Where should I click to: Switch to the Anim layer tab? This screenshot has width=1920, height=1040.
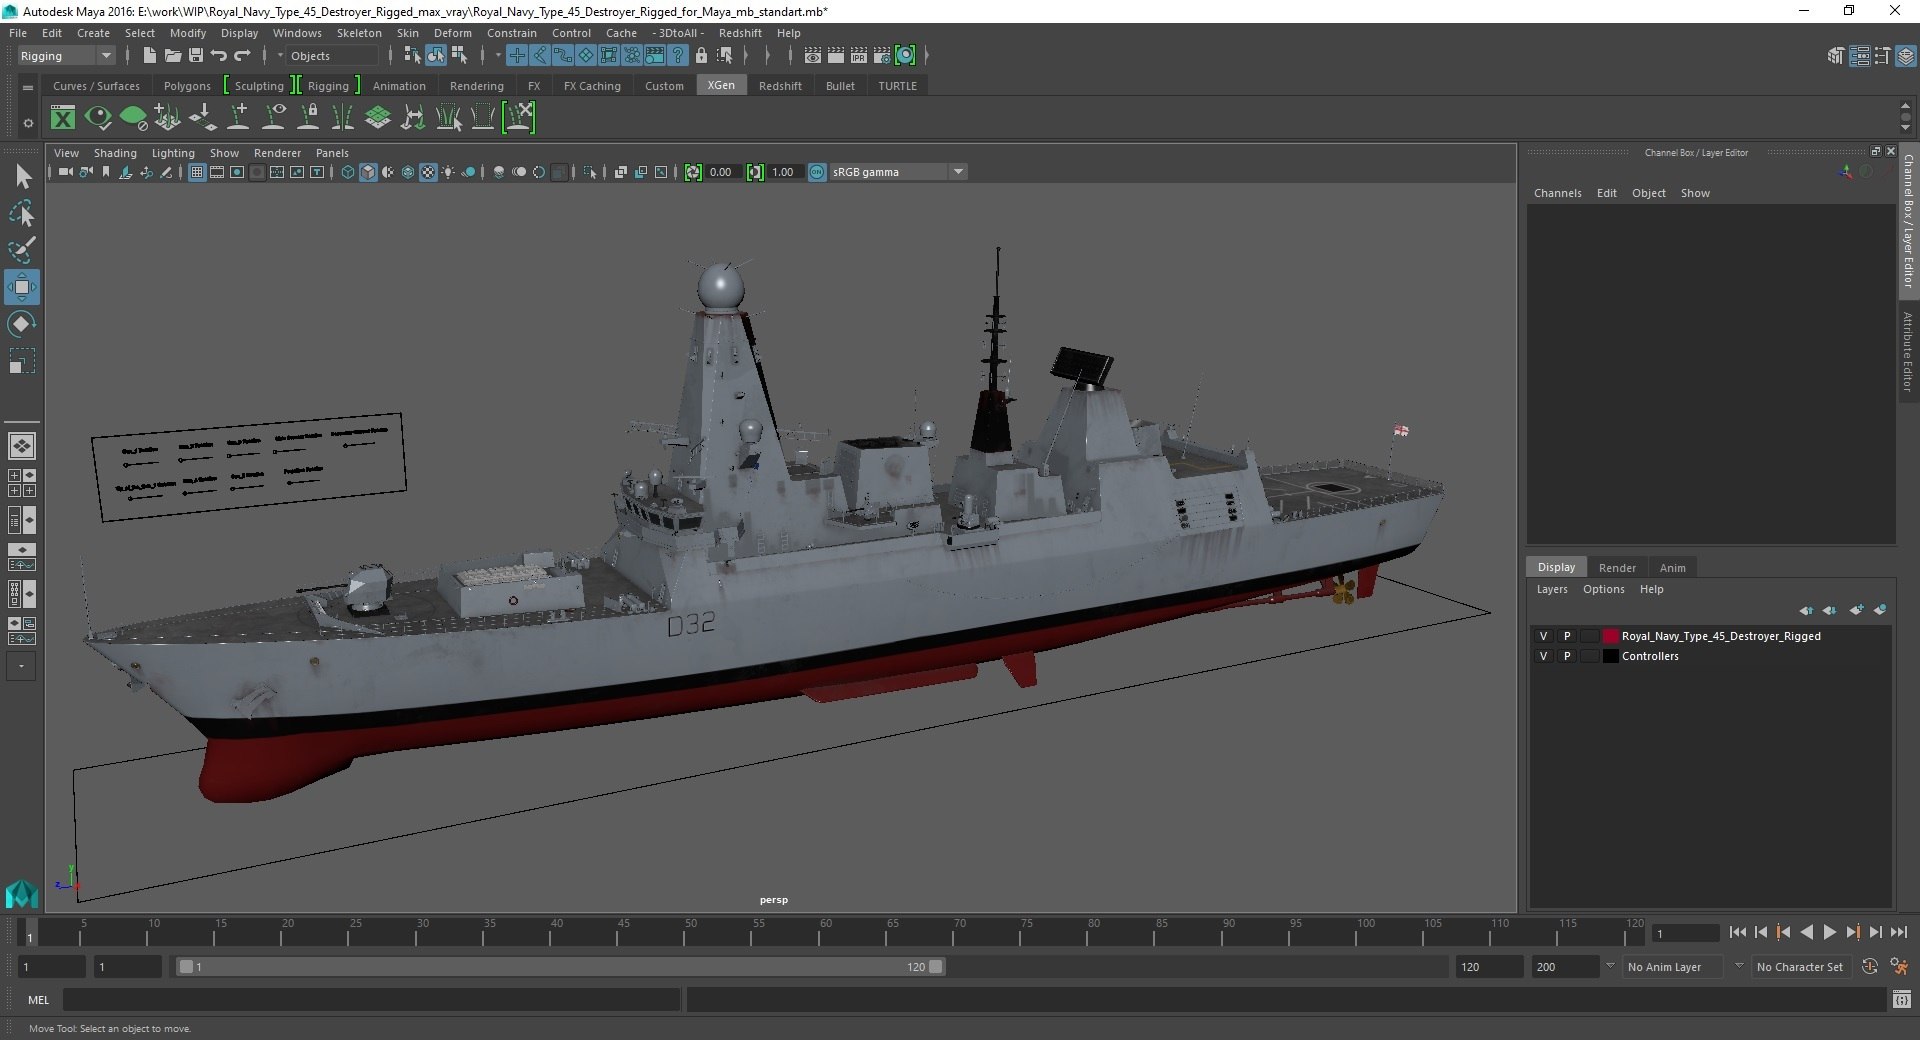pos(1672,567)
